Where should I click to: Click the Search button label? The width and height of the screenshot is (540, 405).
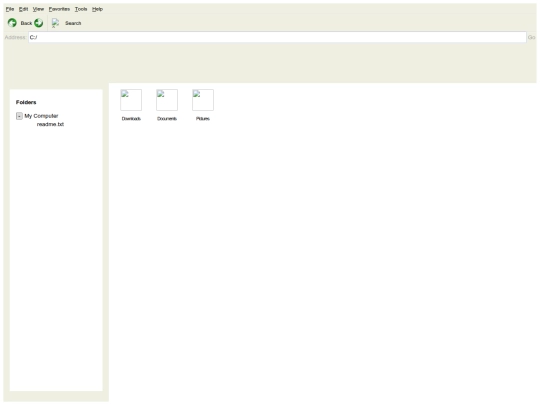coord(73,23)
